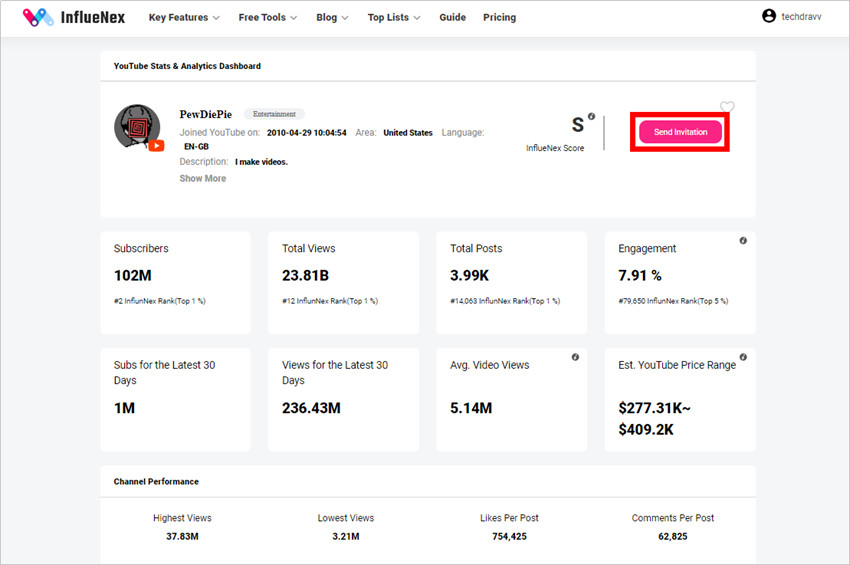Click the Total Views value 23.81B
Screen dimensions: 850x565
point(305,275)
